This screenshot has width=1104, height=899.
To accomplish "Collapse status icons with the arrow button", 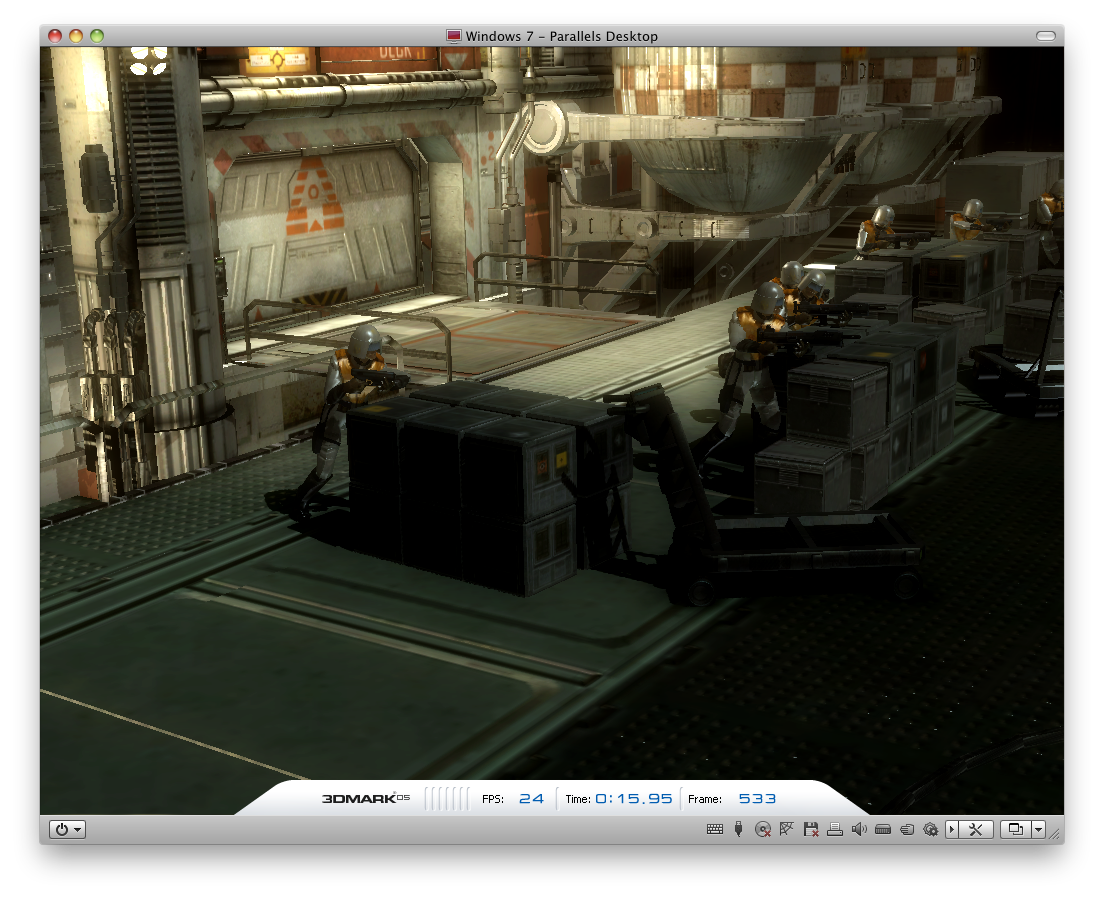I will (x=952, y=829).
